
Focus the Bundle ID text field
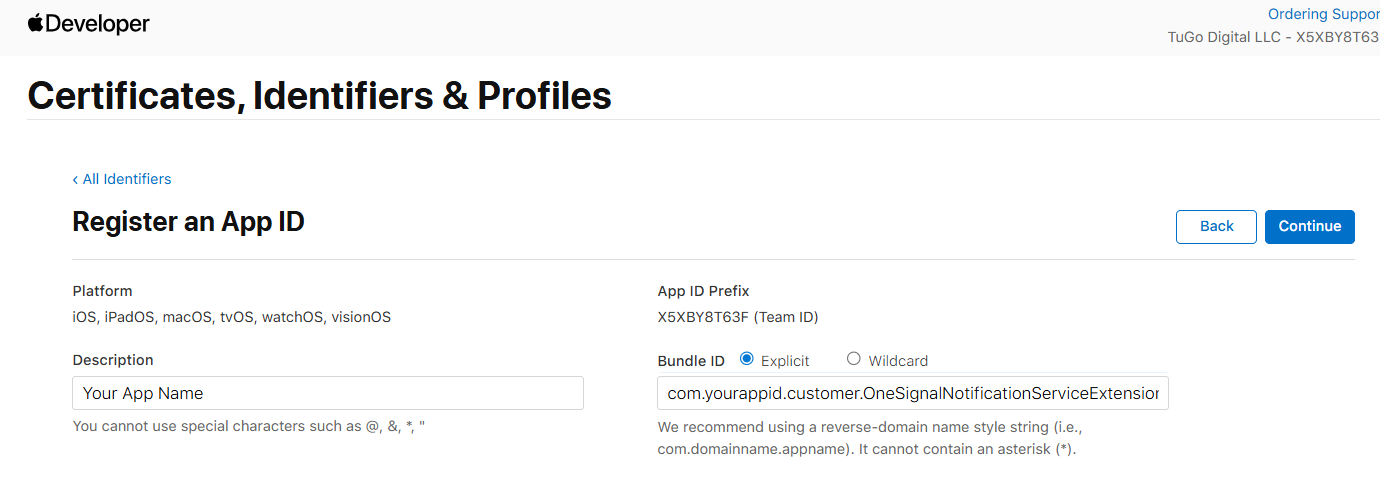click(x=913, y=393)
